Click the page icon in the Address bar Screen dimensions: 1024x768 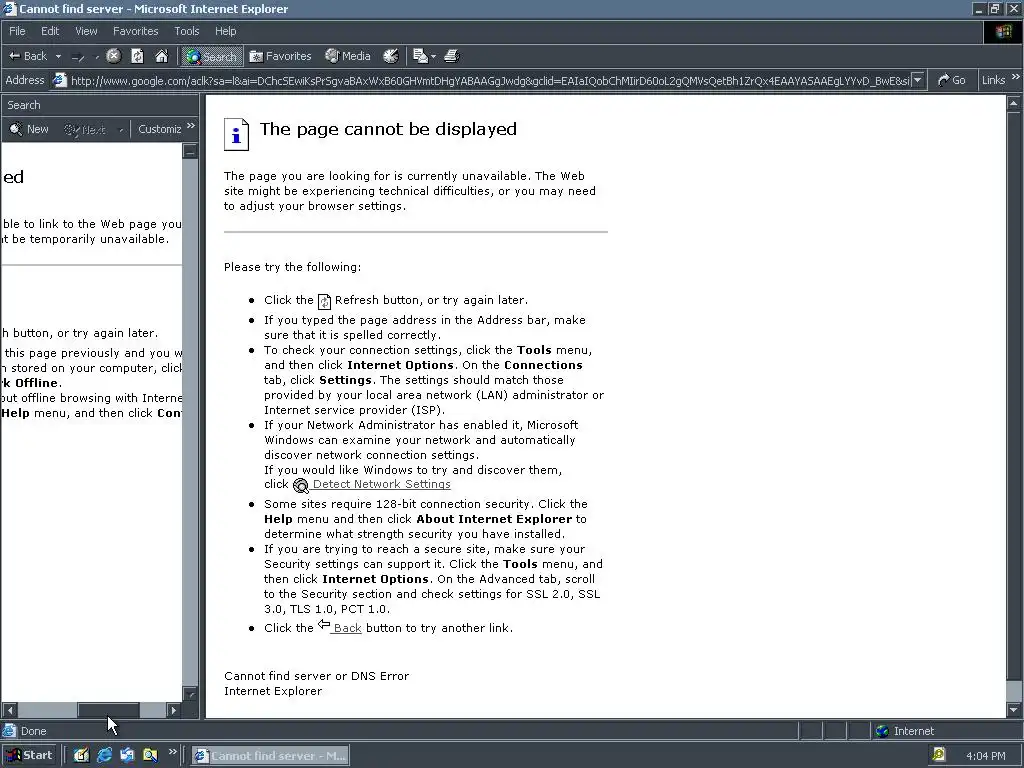59,80
